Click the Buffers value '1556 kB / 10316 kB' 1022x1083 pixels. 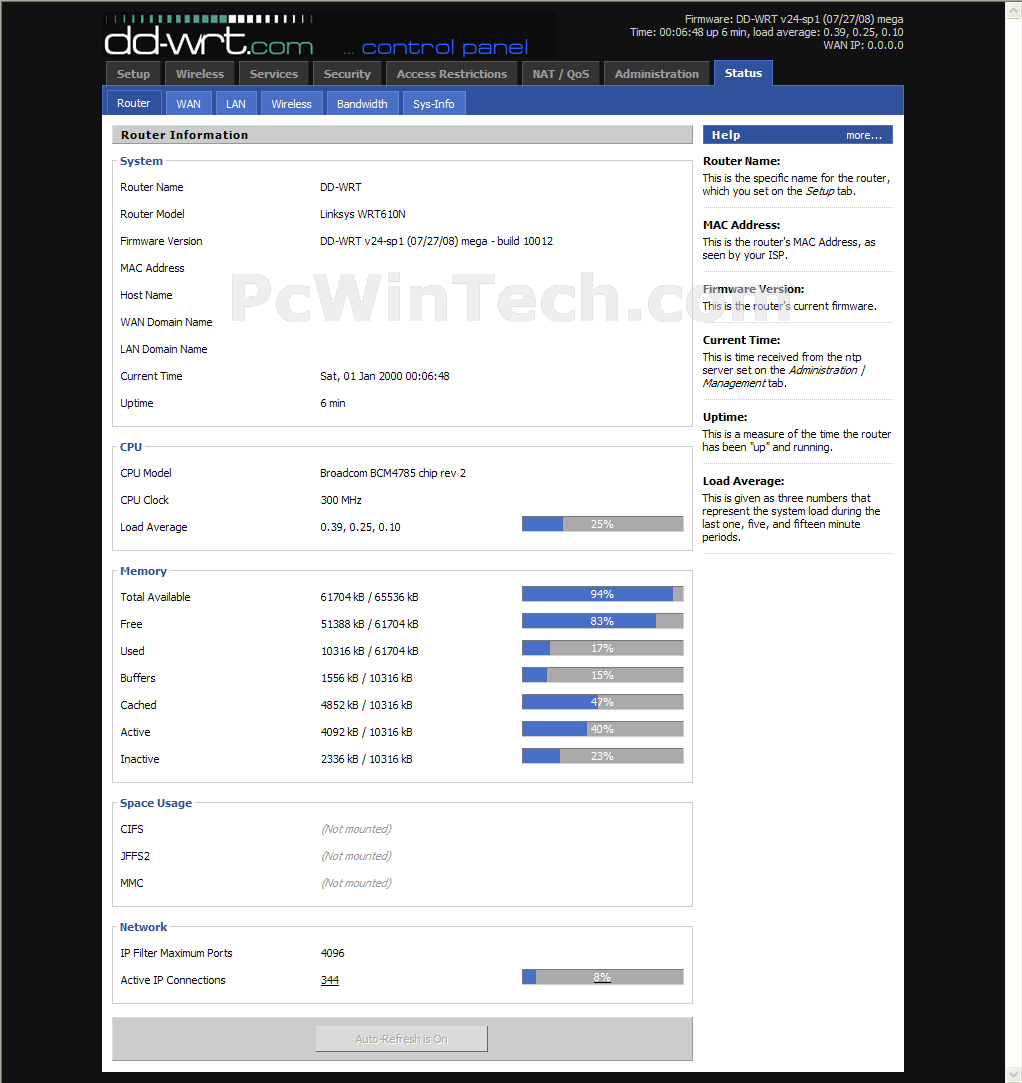367,678
